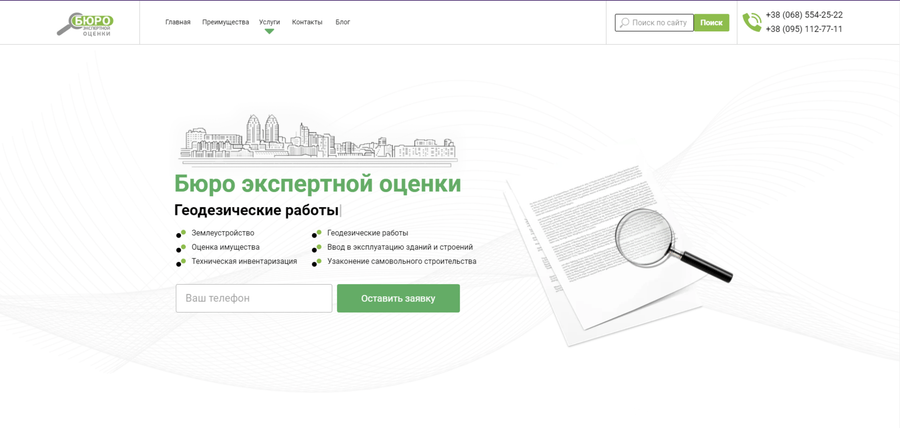The image size is (900, 428).
Task: Click the bold Геодезические работы subtitle
Action: [257, 211]
